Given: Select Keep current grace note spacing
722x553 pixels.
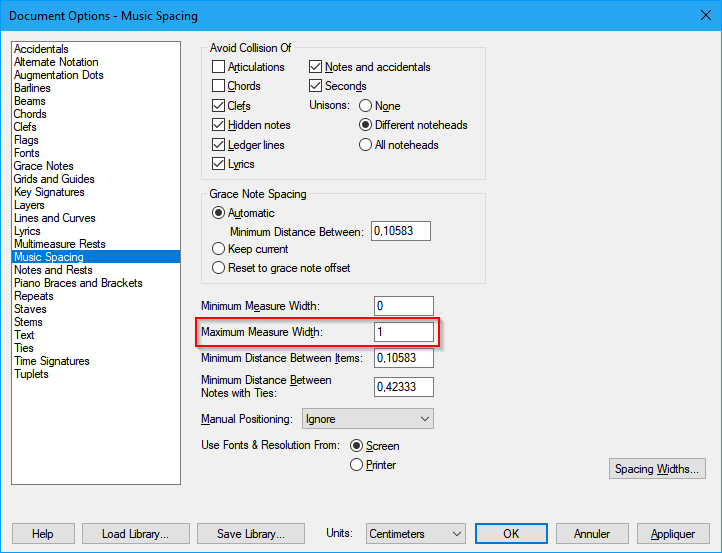Looking at the screenshot, I should coord(218,249).
